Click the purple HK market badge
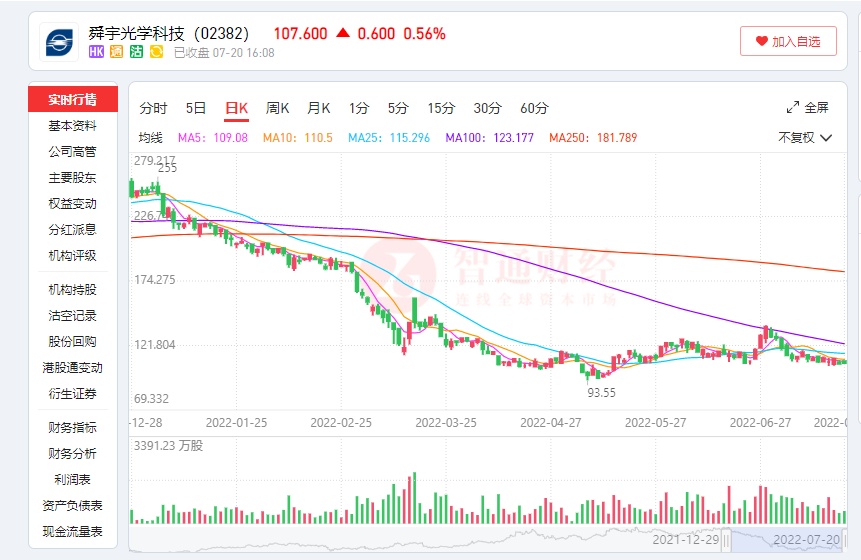This screenshot has width=861, height=560. tap(97, 52)
